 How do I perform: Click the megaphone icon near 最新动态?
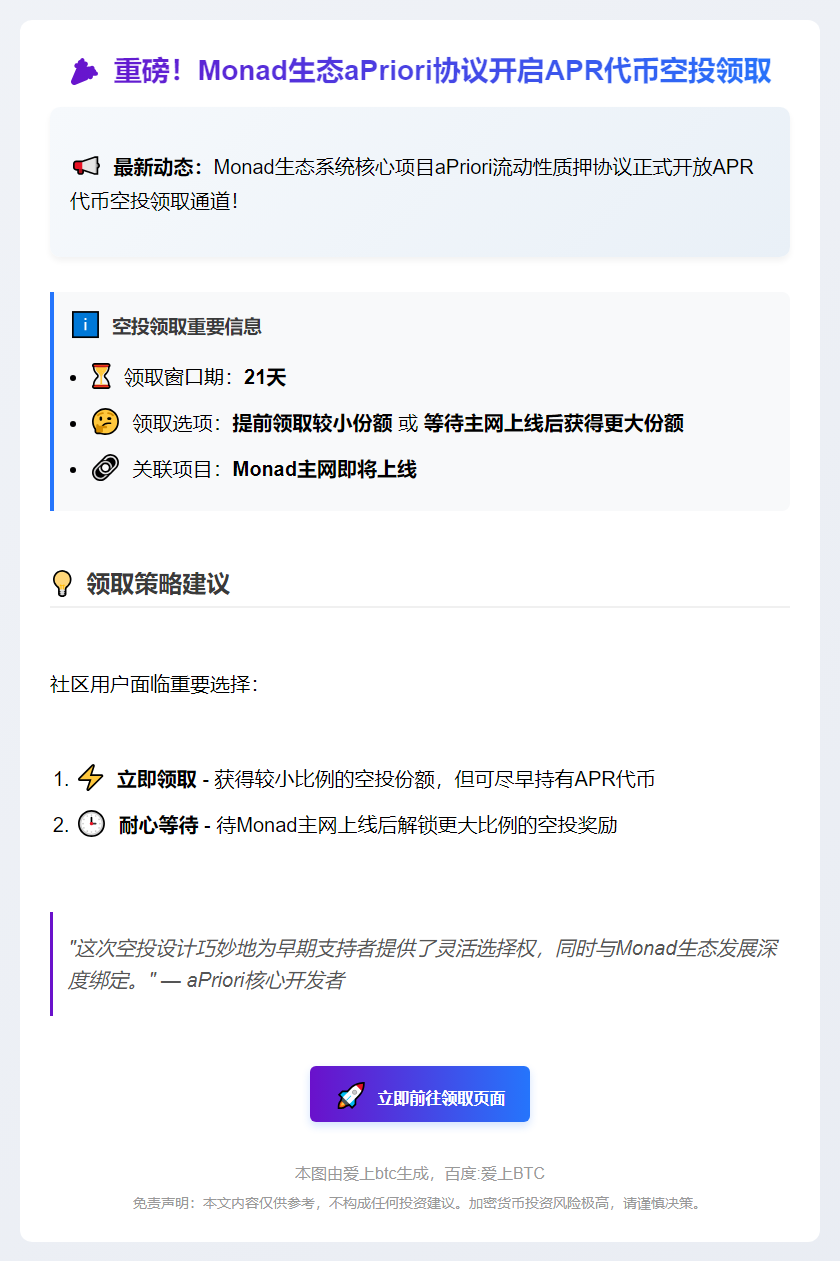pos(86,166)
